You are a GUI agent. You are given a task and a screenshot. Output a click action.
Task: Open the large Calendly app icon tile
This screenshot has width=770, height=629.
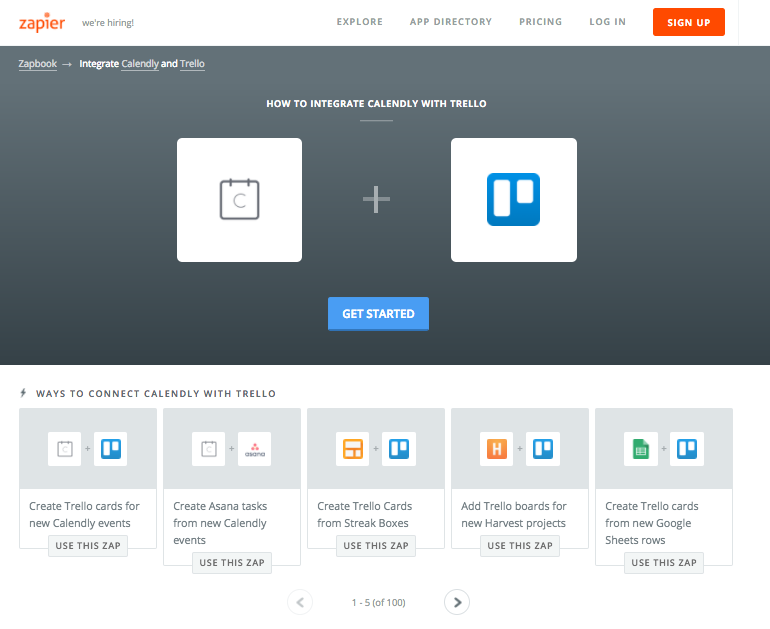pos(240,200)
